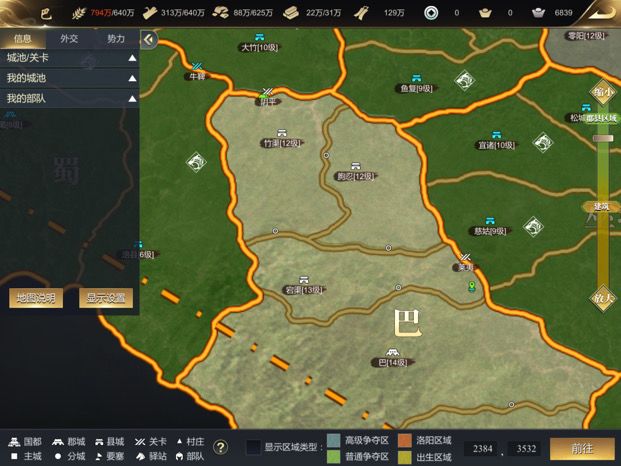Click the round coin icon in top bar
621x466 pixels.
(431, 13)
